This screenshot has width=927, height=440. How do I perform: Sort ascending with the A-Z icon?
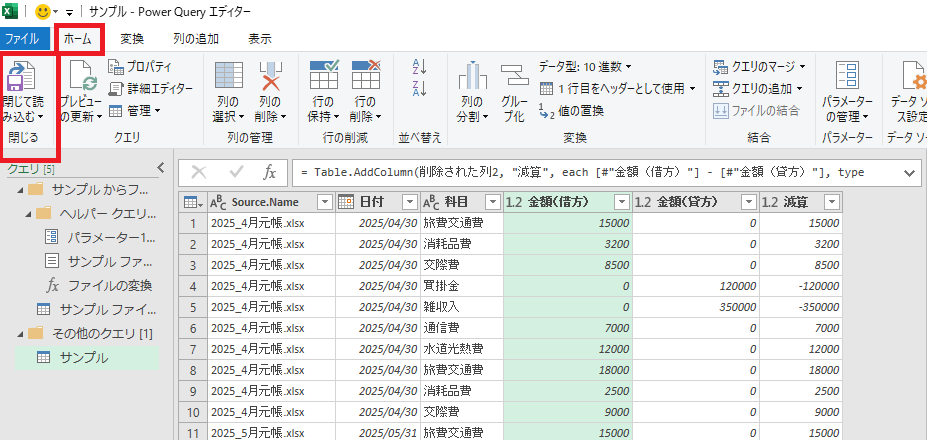pos(419,67)
